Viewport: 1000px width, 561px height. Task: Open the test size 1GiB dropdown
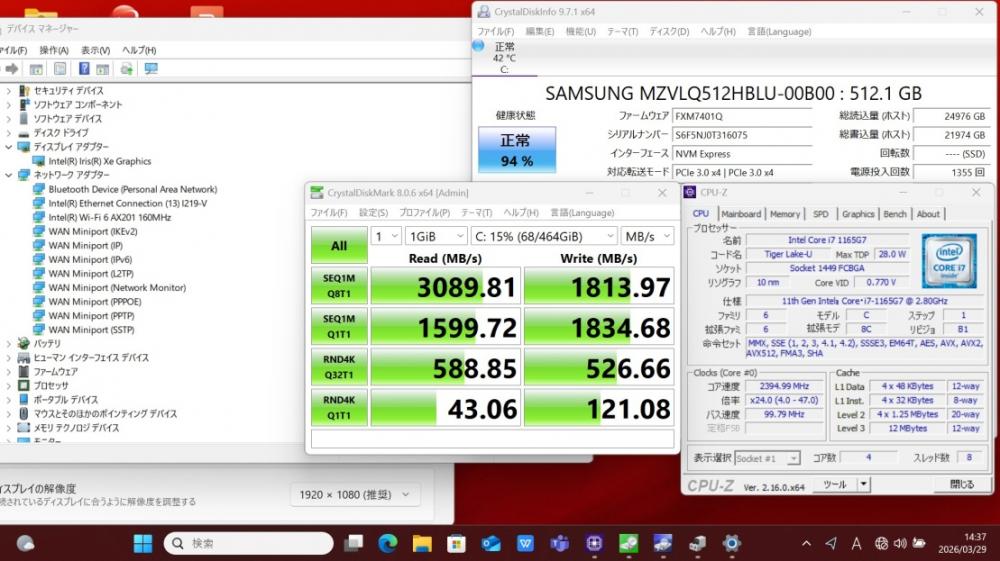tap(435, 236)
